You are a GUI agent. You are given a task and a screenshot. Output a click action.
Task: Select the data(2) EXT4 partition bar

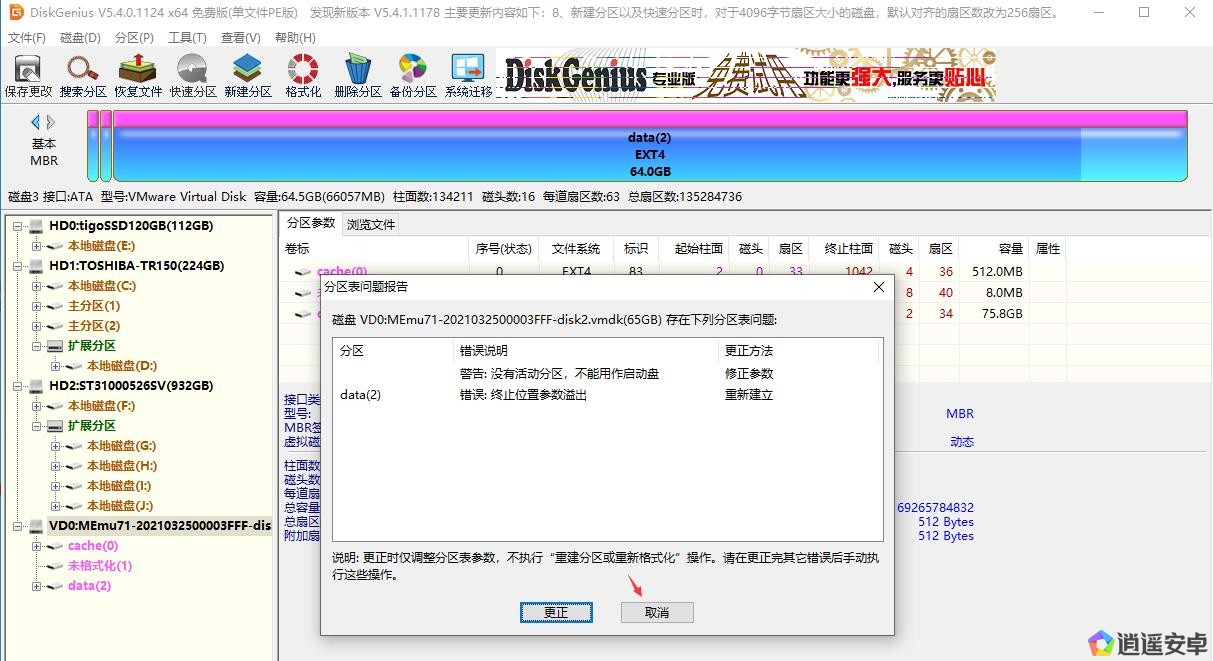[x=649, y=154]
